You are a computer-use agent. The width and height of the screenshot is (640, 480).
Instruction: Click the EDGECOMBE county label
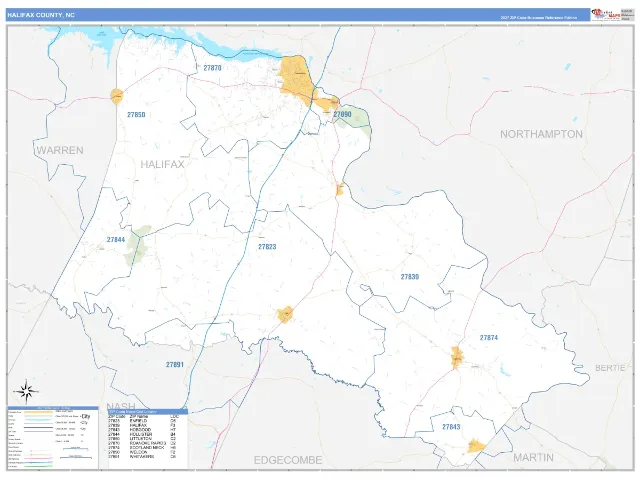click(x=288, y=460)
